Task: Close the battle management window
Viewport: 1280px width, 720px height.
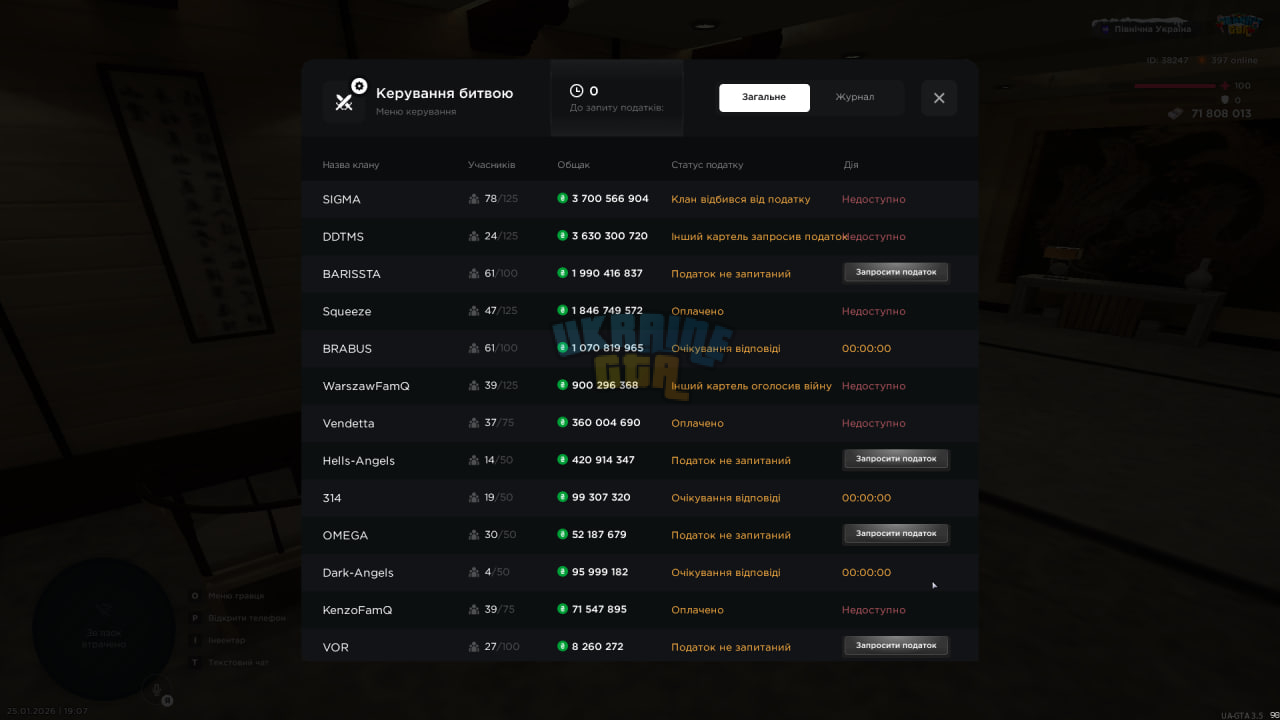Action: pyautogui.click(x=939, y=98)
